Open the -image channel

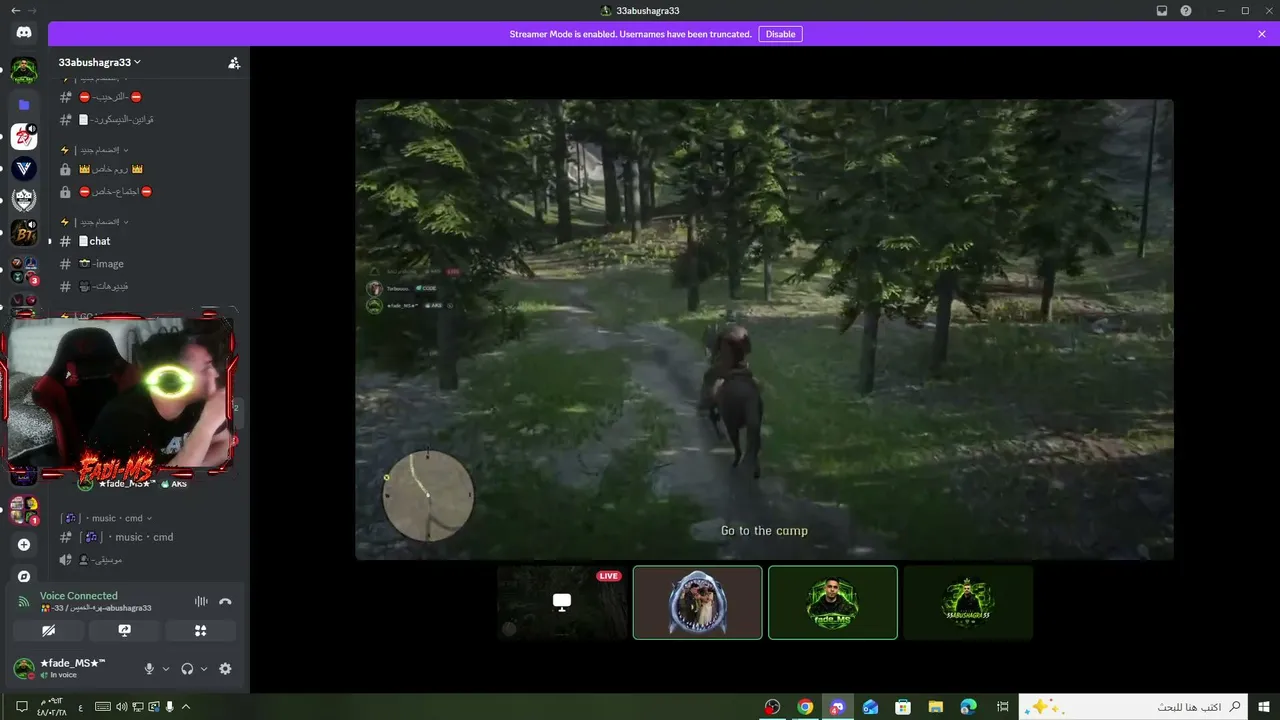148,264
